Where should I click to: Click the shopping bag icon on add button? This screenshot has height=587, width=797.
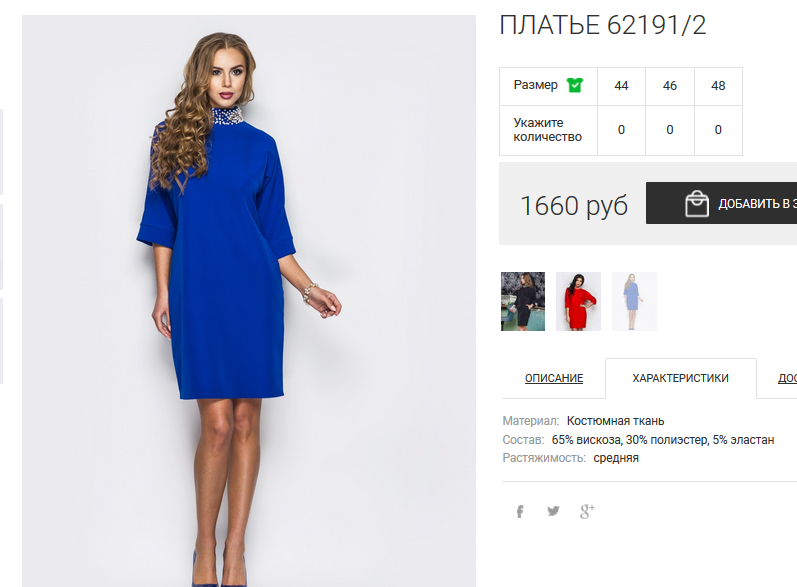696,204
